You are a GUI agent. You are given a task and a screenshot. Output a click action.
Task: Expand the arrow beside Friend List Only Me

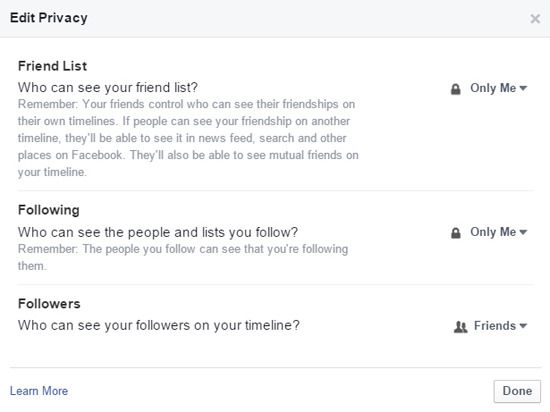523,88
